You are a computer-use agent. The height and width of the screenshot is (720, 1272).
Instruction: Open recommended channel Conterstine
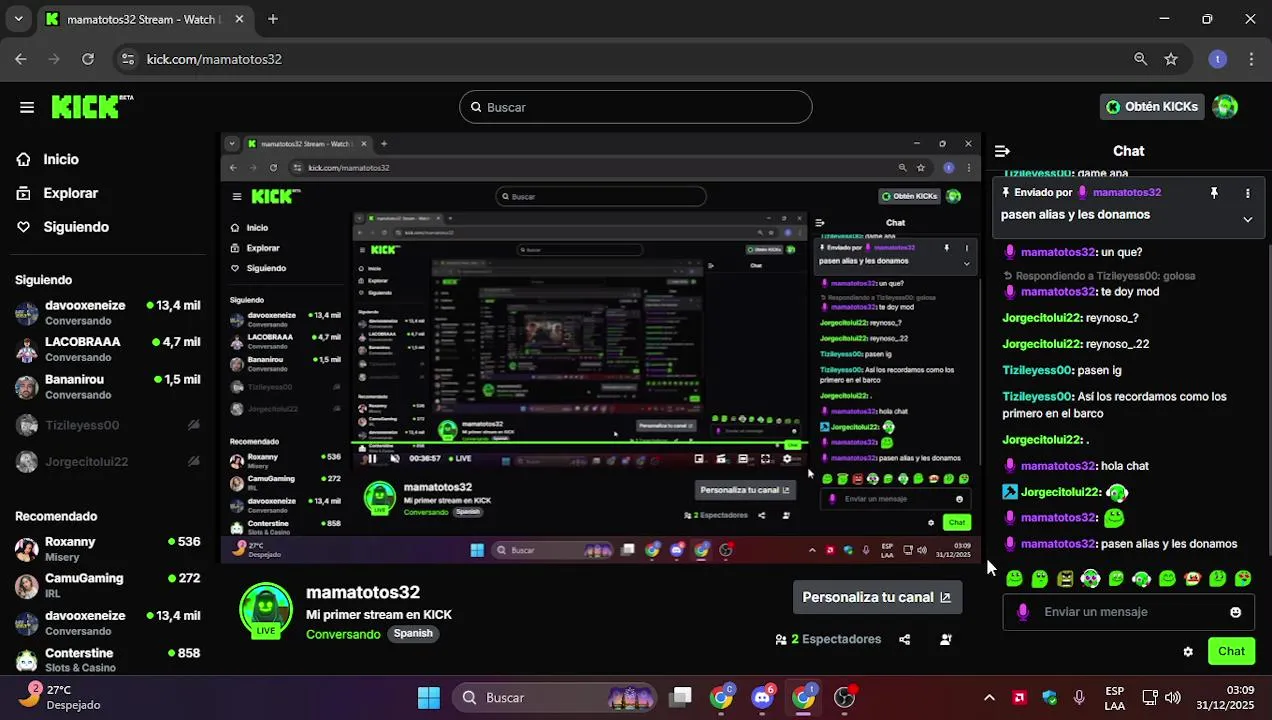108,660
